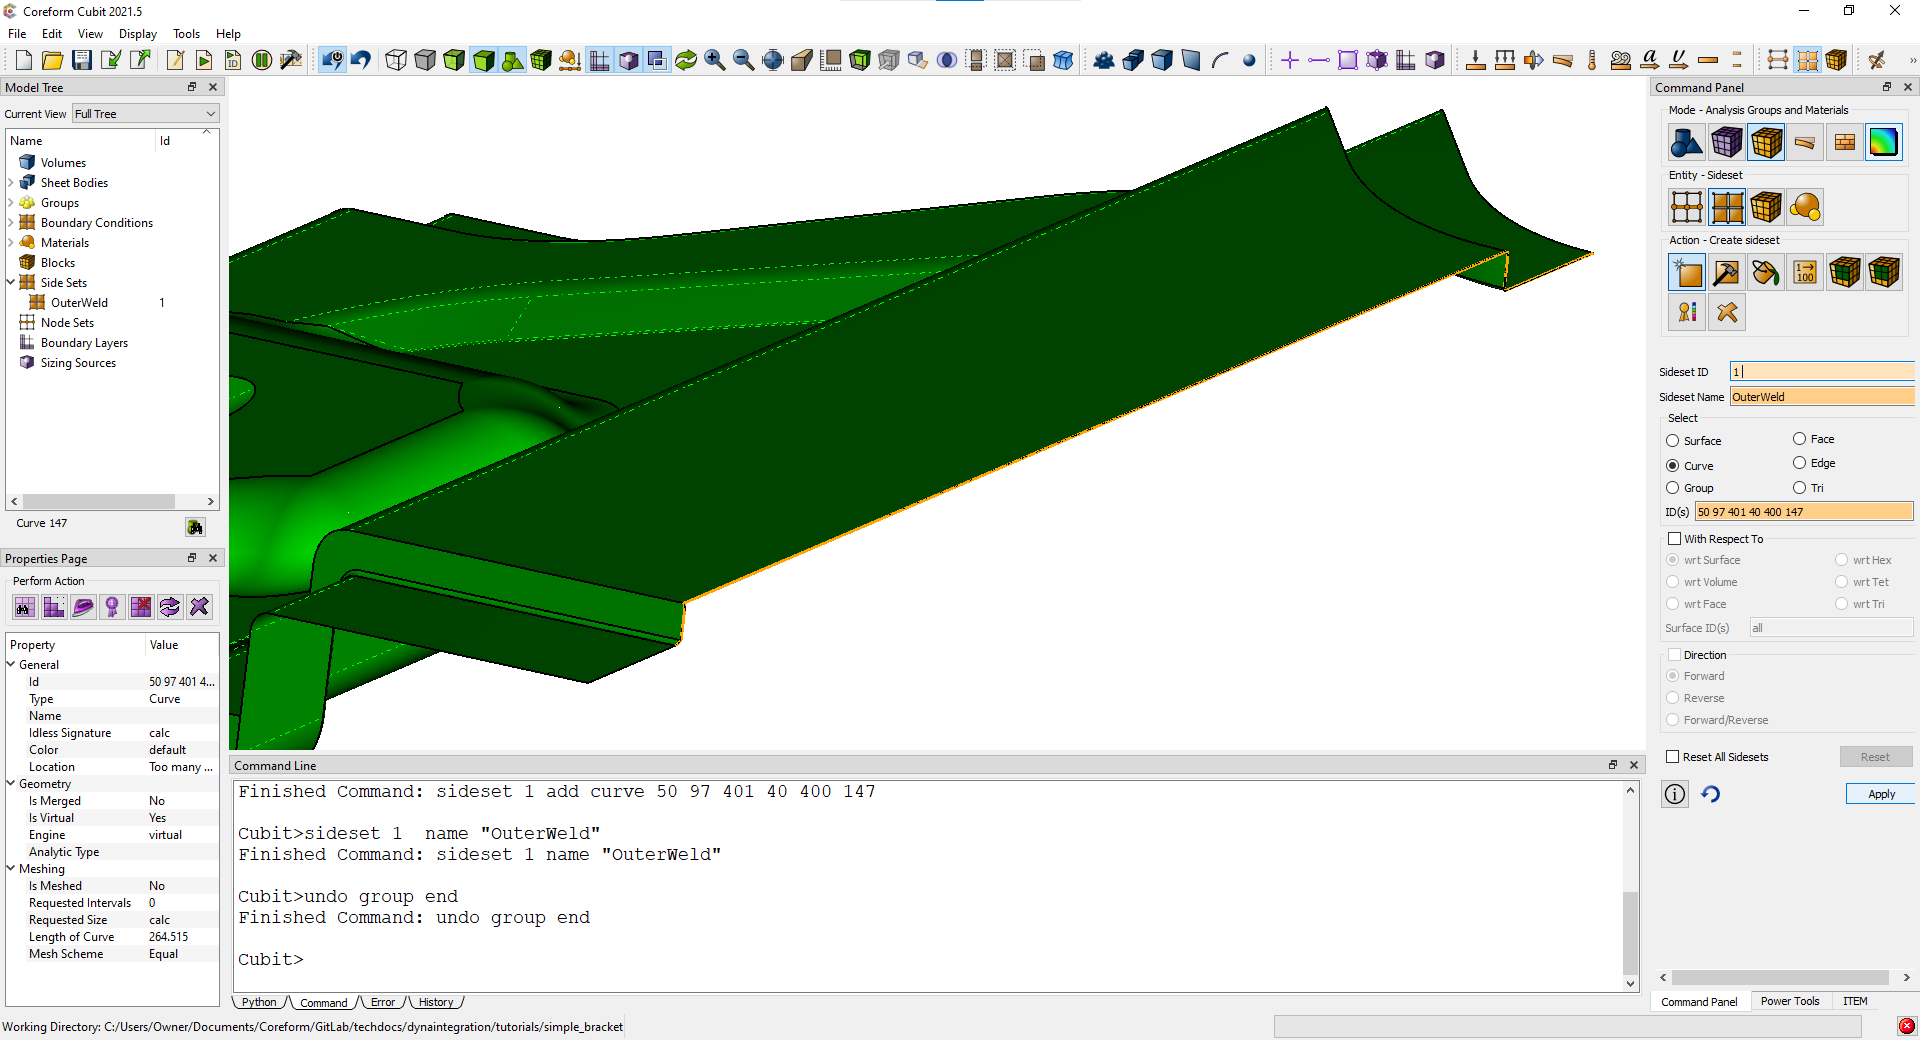Click the Sideset Name input field

click(1821, 397)
